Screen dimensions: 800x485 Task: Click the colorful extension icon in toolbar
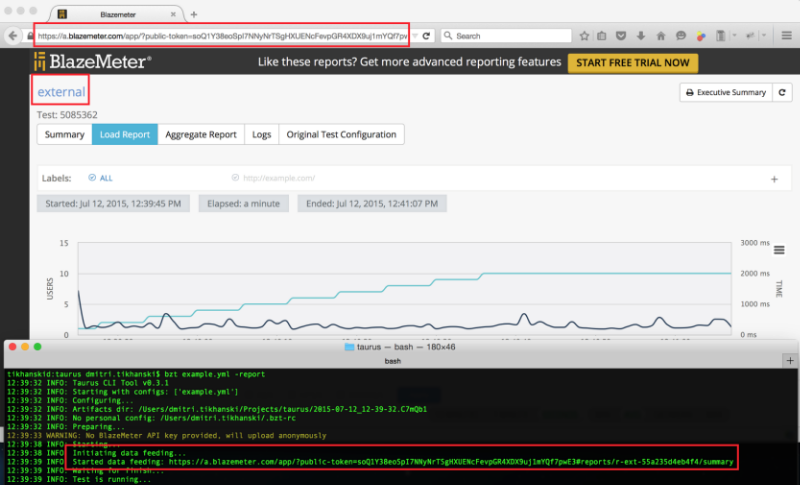point(701,36)
